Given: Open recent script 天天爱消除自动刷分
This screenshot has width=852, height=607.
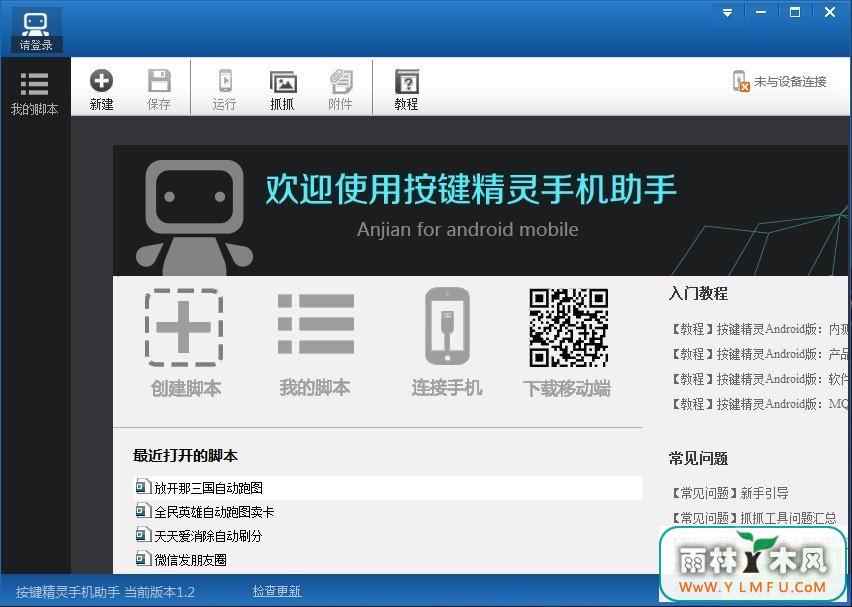Looking at the screenshot, I should click(208, 536).
